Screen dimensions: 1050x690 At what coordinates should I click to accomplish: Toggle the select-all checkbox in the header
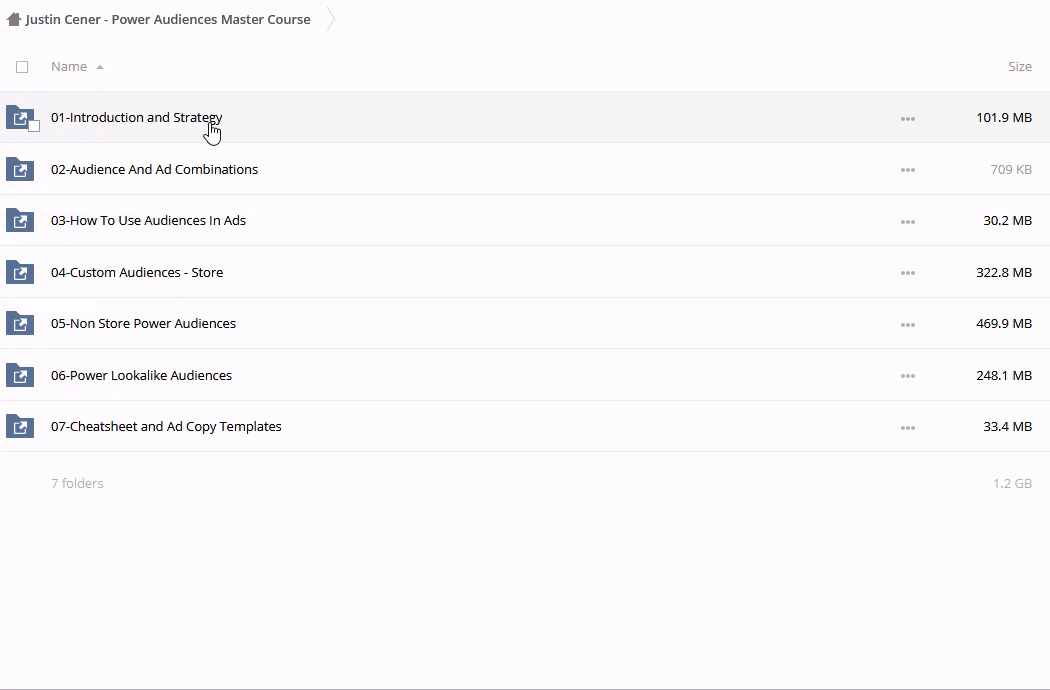[22, 67]
